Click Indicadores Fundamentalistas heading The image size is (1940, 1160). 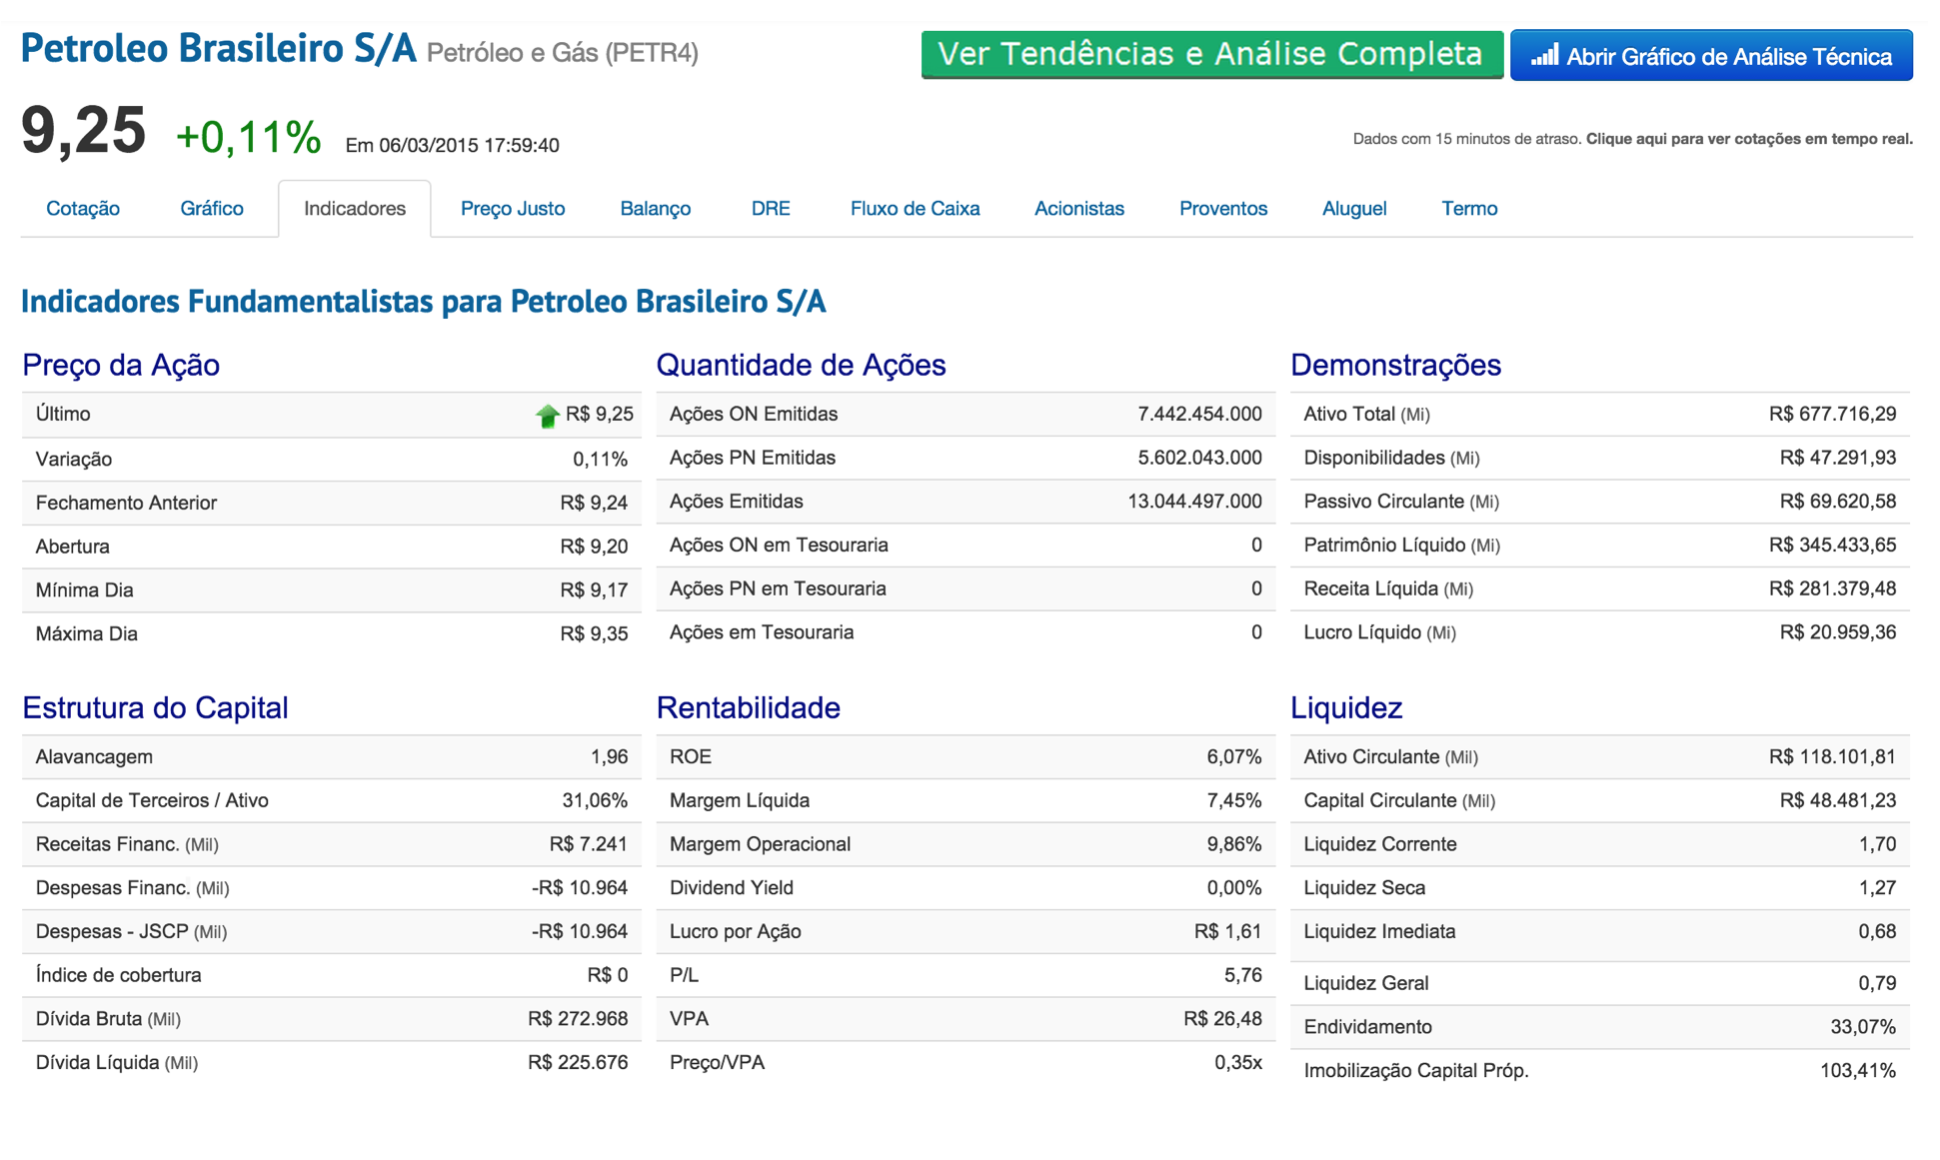click(x=423, y=301)
